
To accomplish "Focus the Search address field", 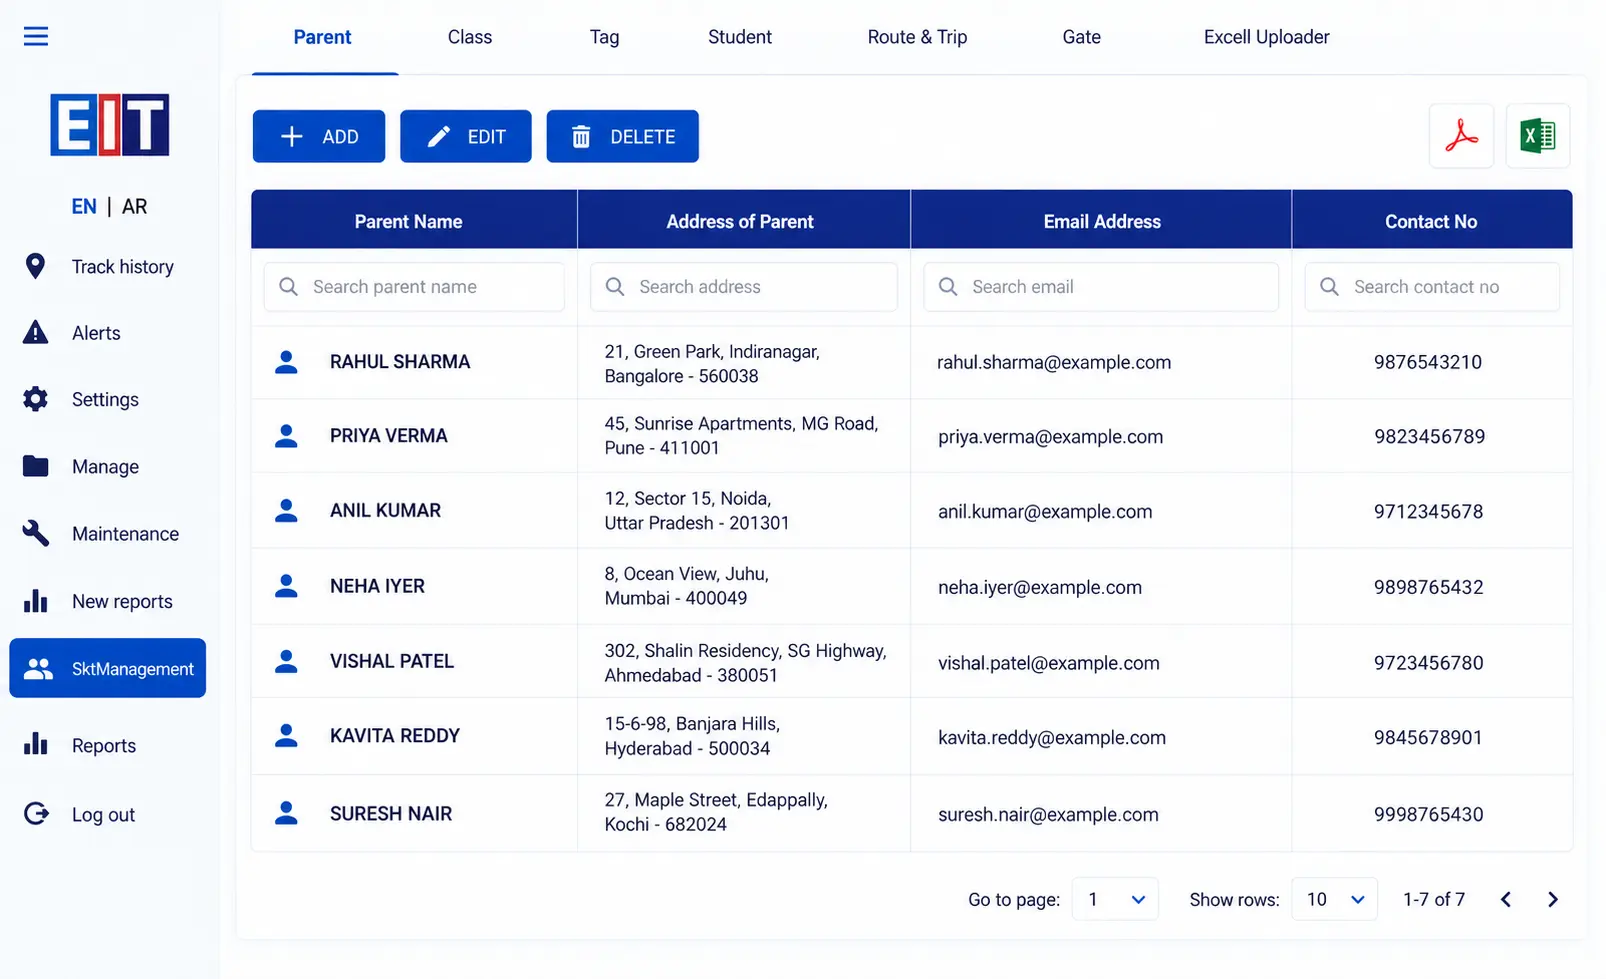I will (x=744, y=287).
